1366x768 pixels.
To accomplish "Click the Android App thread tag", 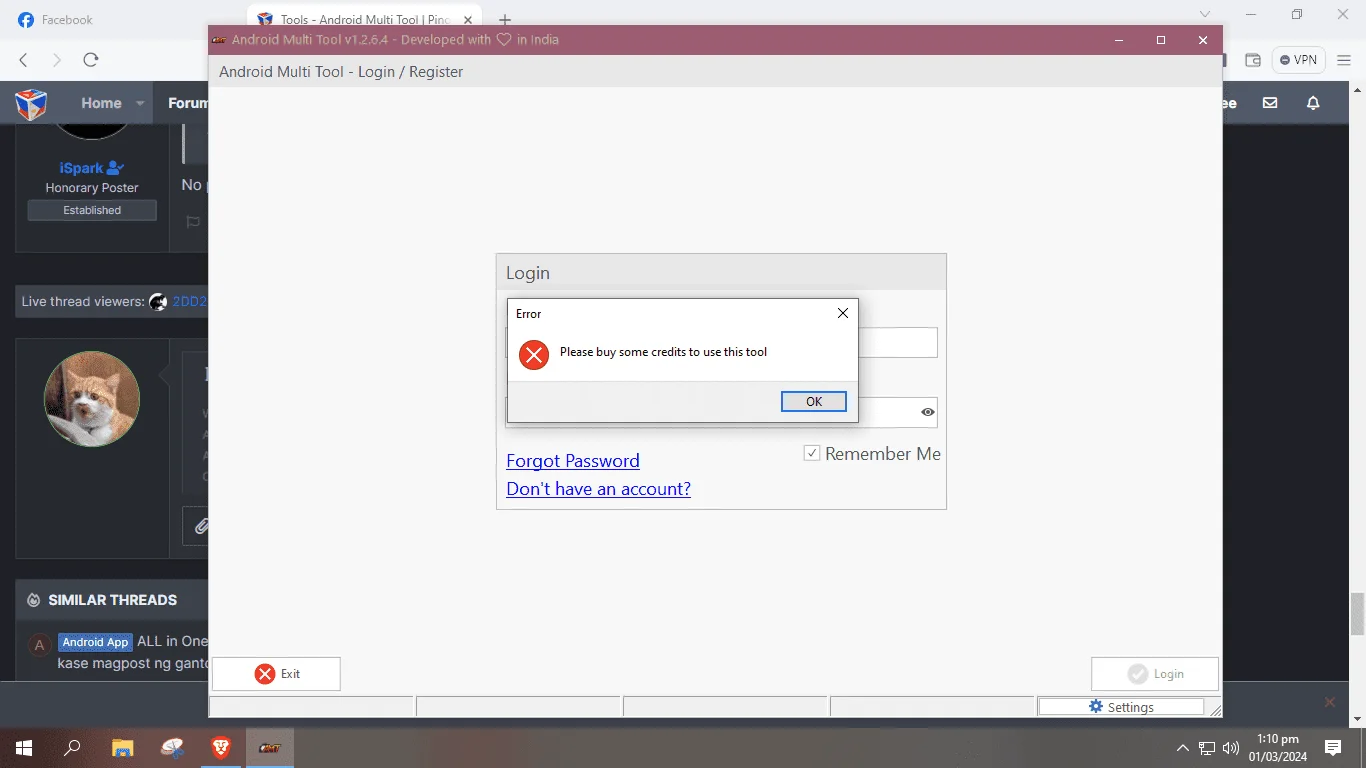I will 95,642.
